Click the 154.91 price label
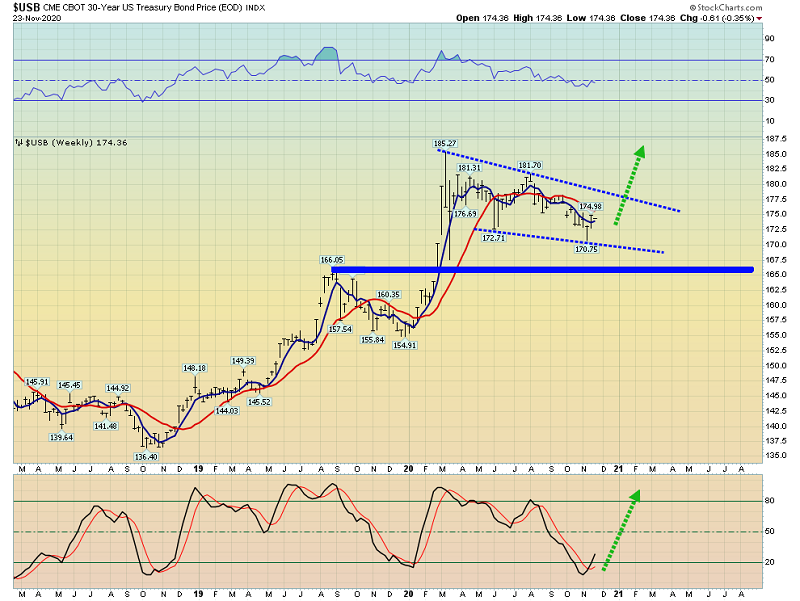The width and height of the screenshot is (800, 601). click(x=403, y=345)
